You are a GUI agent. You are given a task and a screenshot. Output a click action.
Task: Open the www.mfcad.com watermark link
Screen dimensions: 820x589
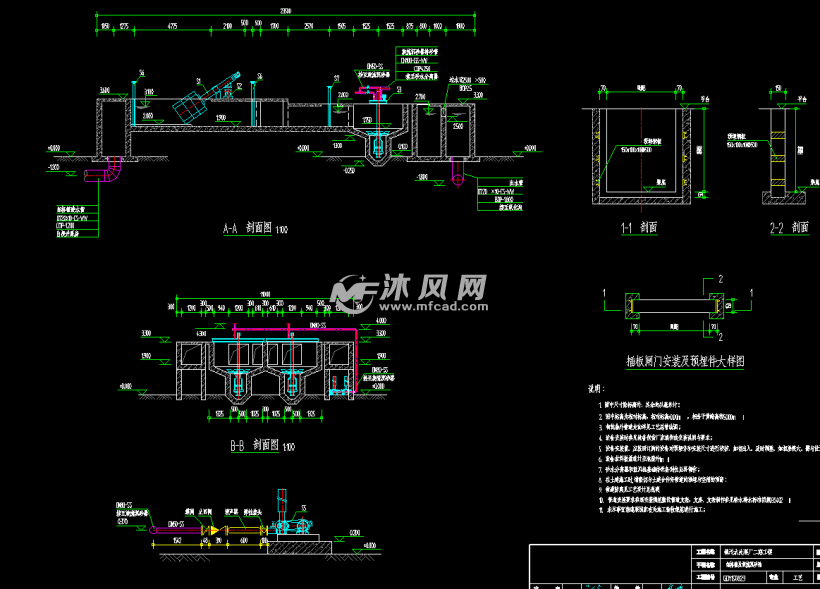[x=434, y=307]
